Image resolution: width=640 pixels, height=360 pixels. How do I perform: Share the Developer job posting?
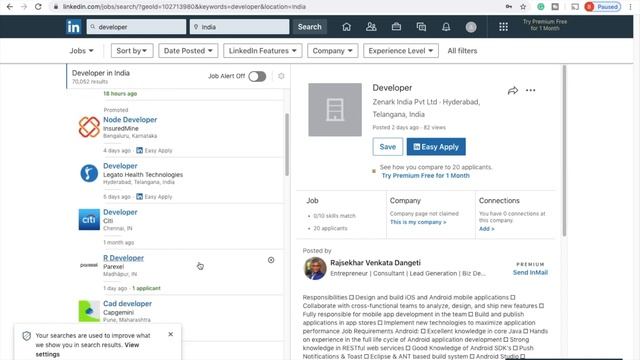[513, 90]
